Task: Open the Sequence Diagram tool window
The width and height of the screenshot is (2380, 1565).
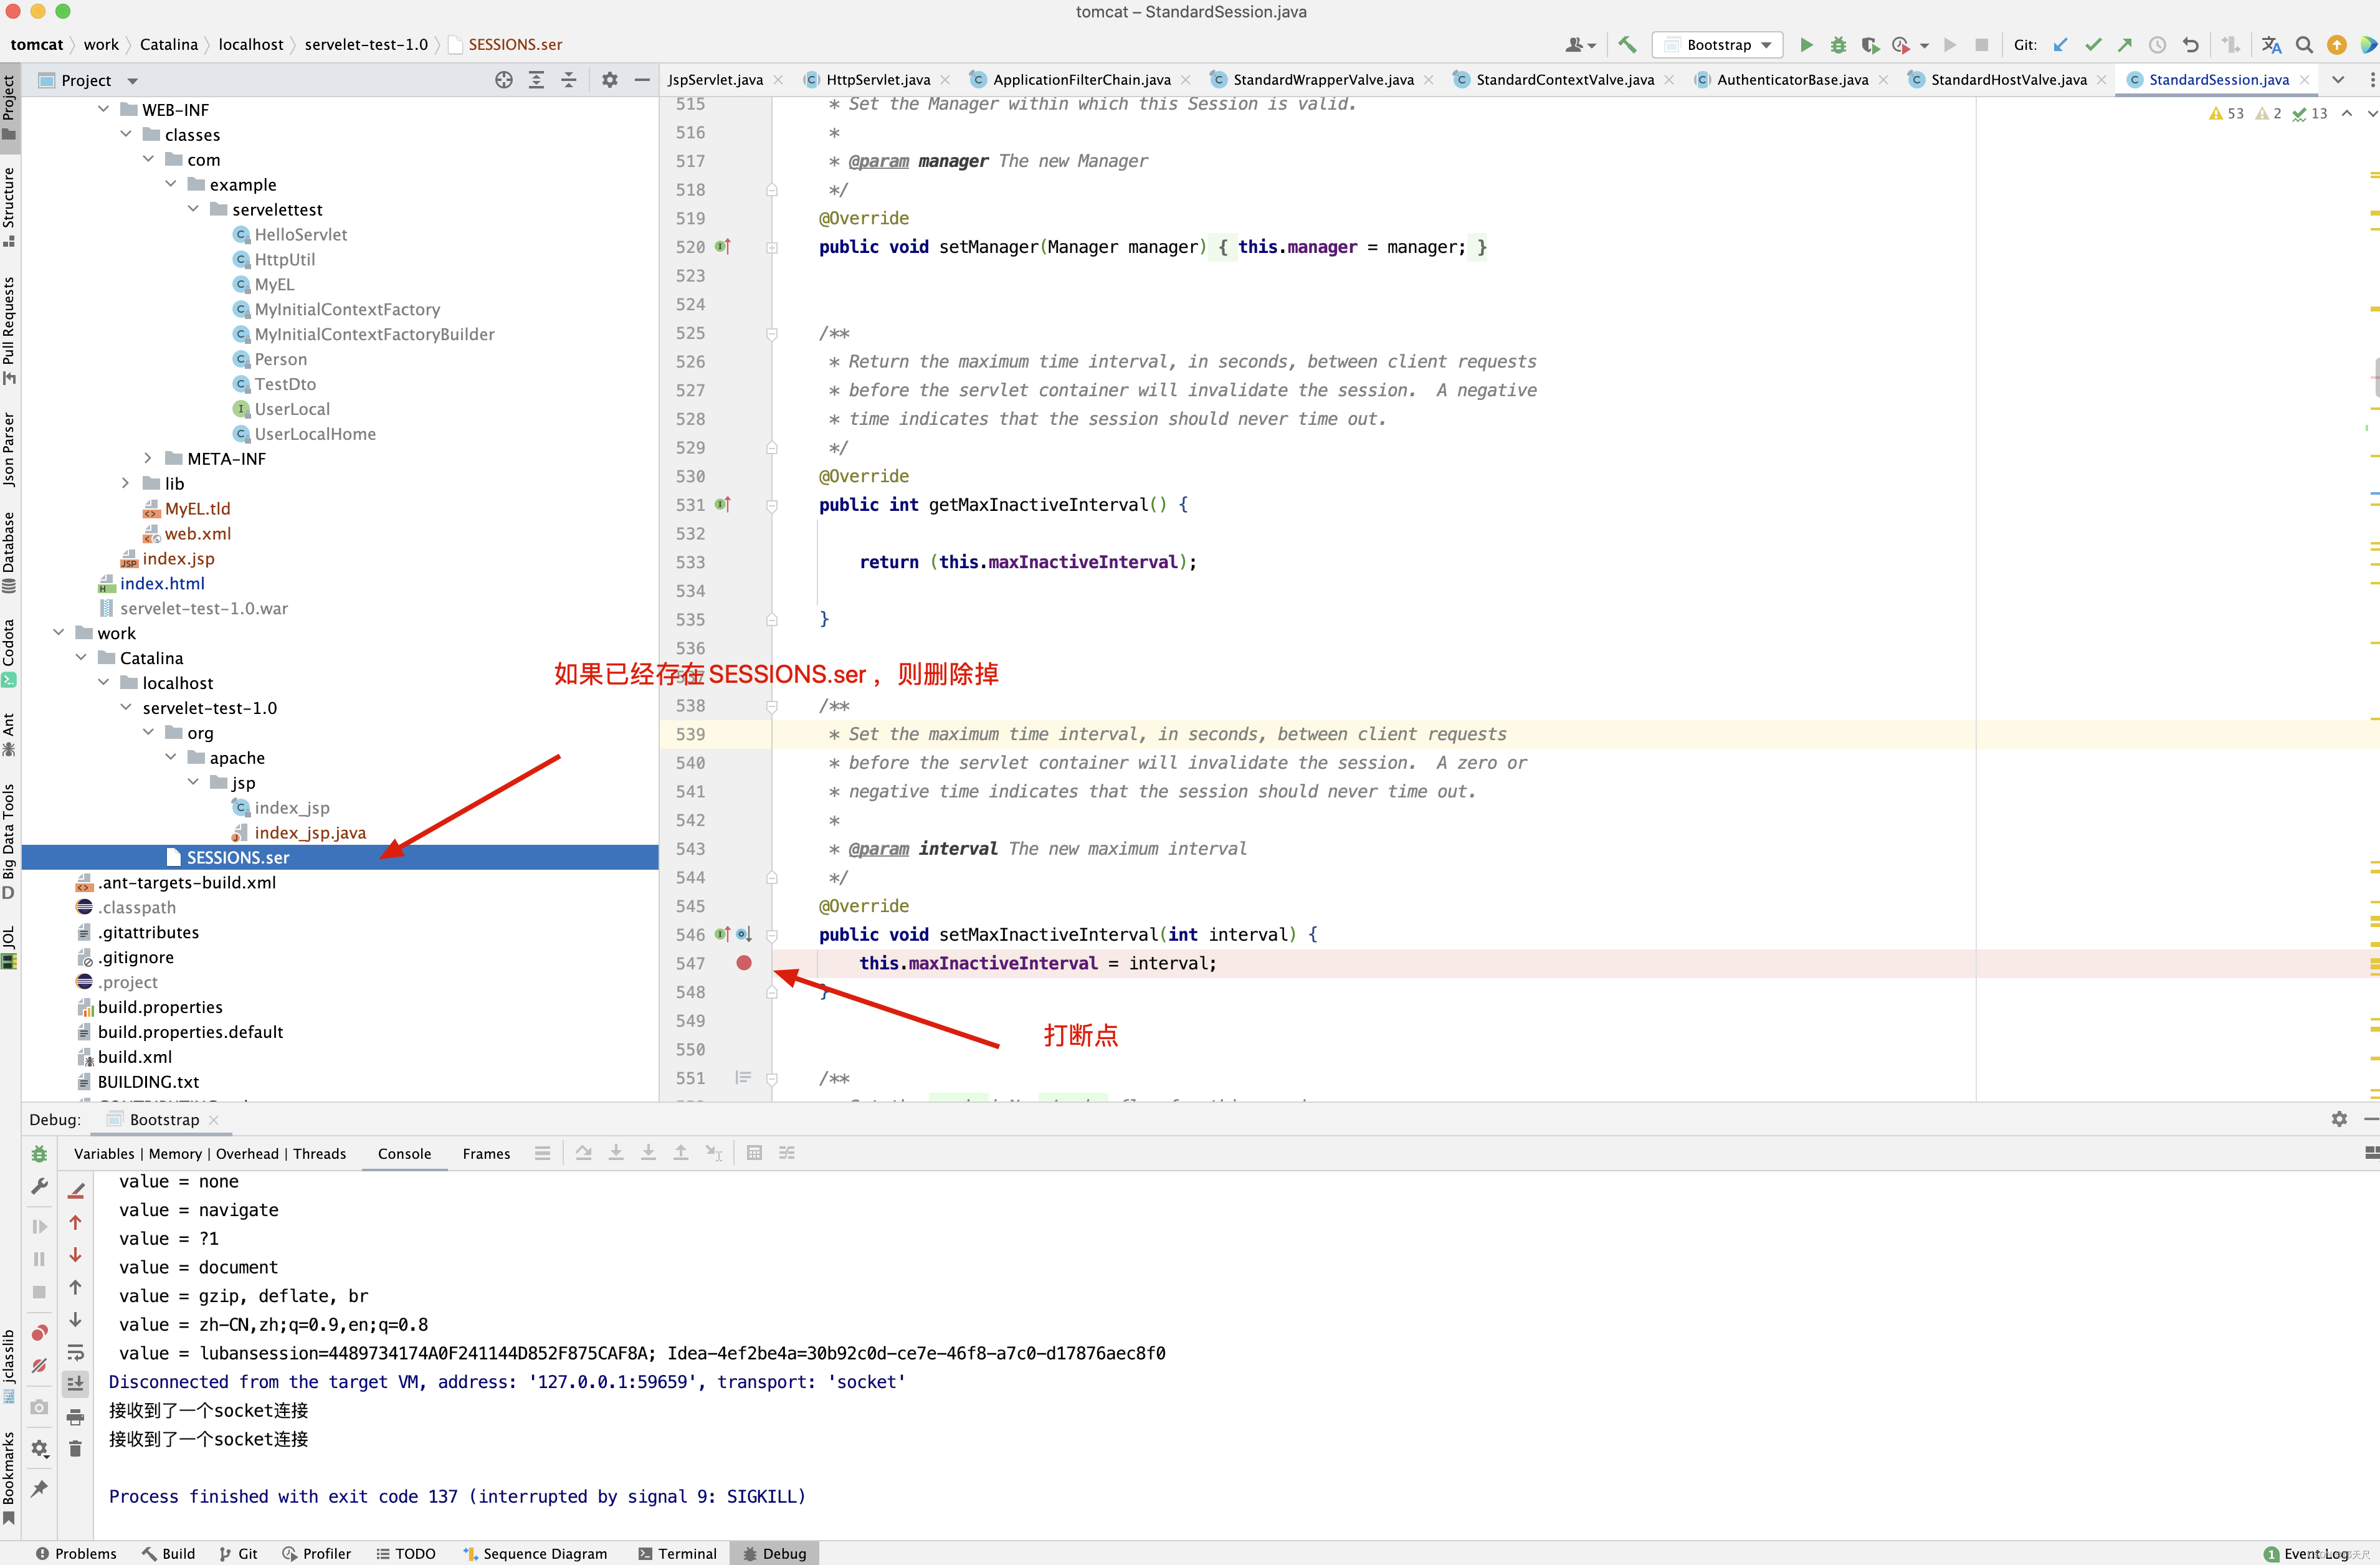Action: (535, 1554)
